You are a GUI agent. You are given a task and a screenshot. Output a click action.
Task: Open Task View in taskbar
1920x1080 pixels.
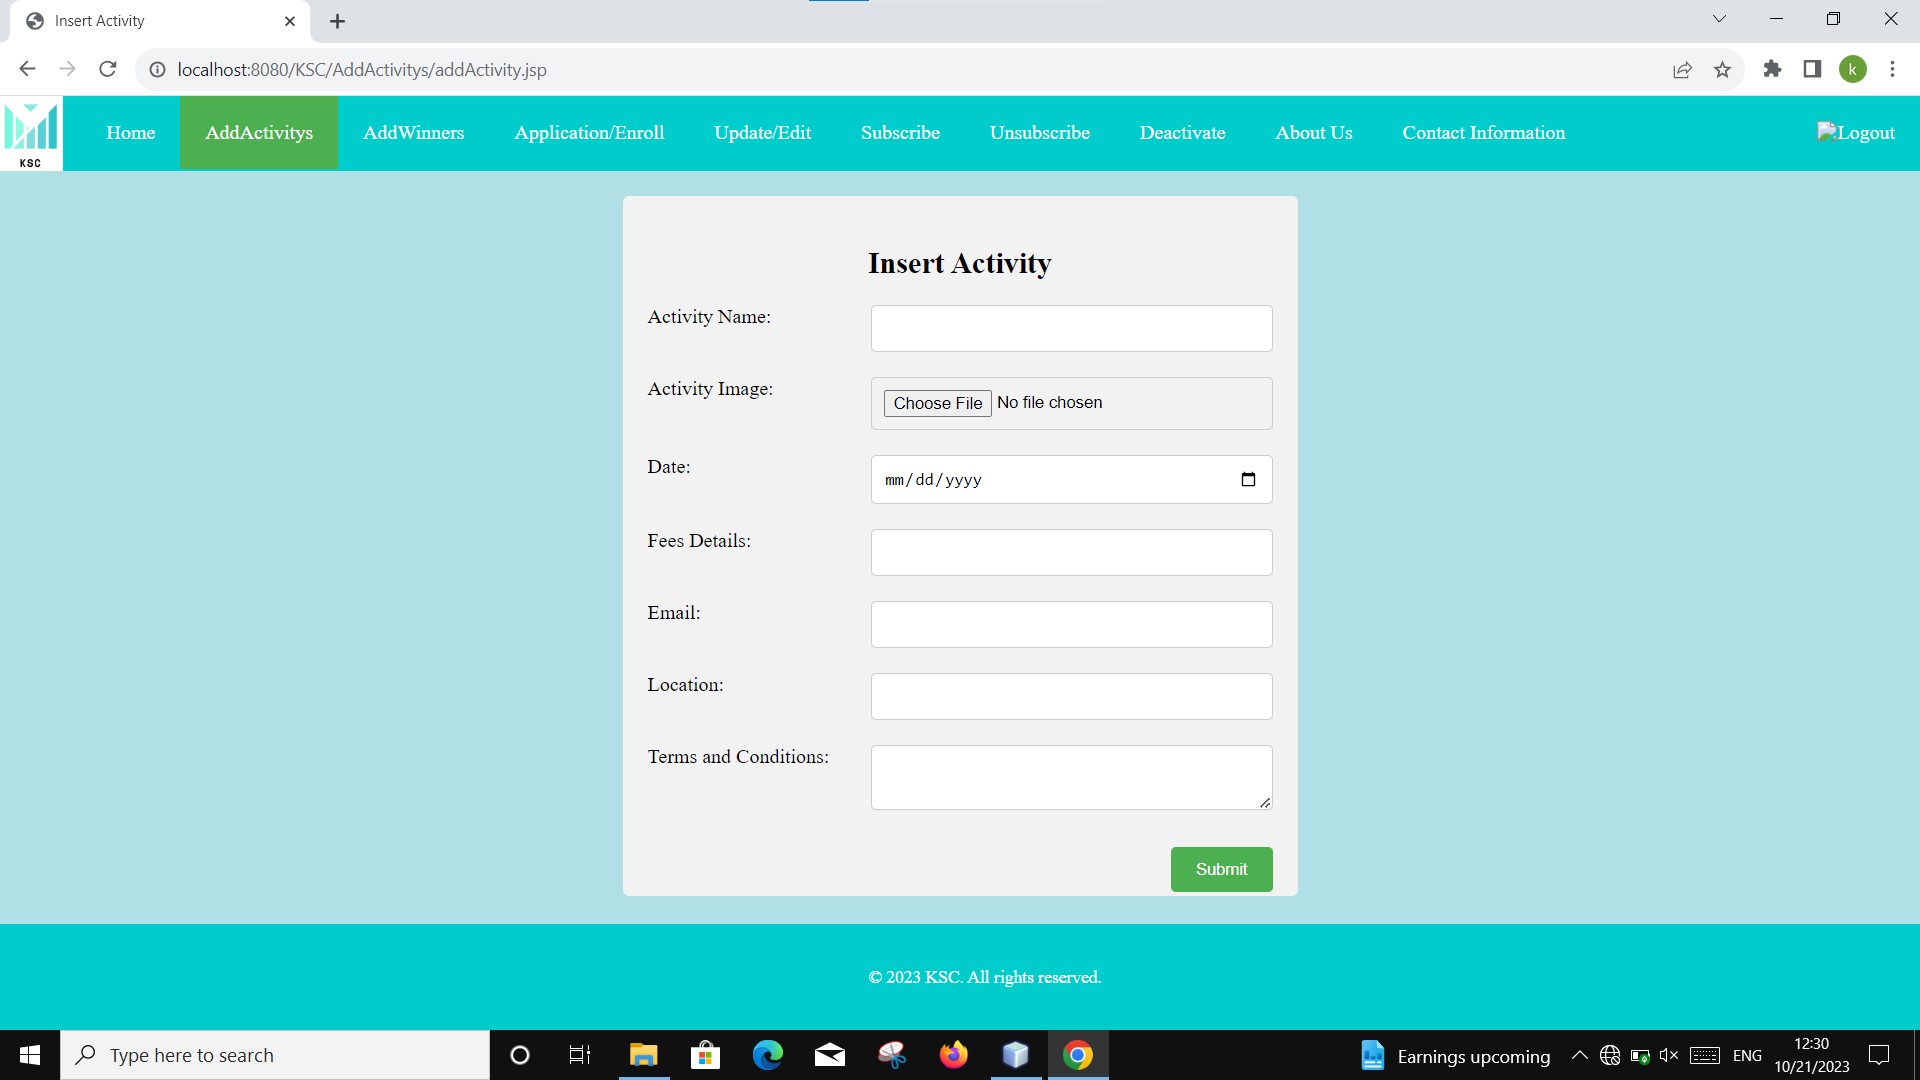click(580, 1055)
